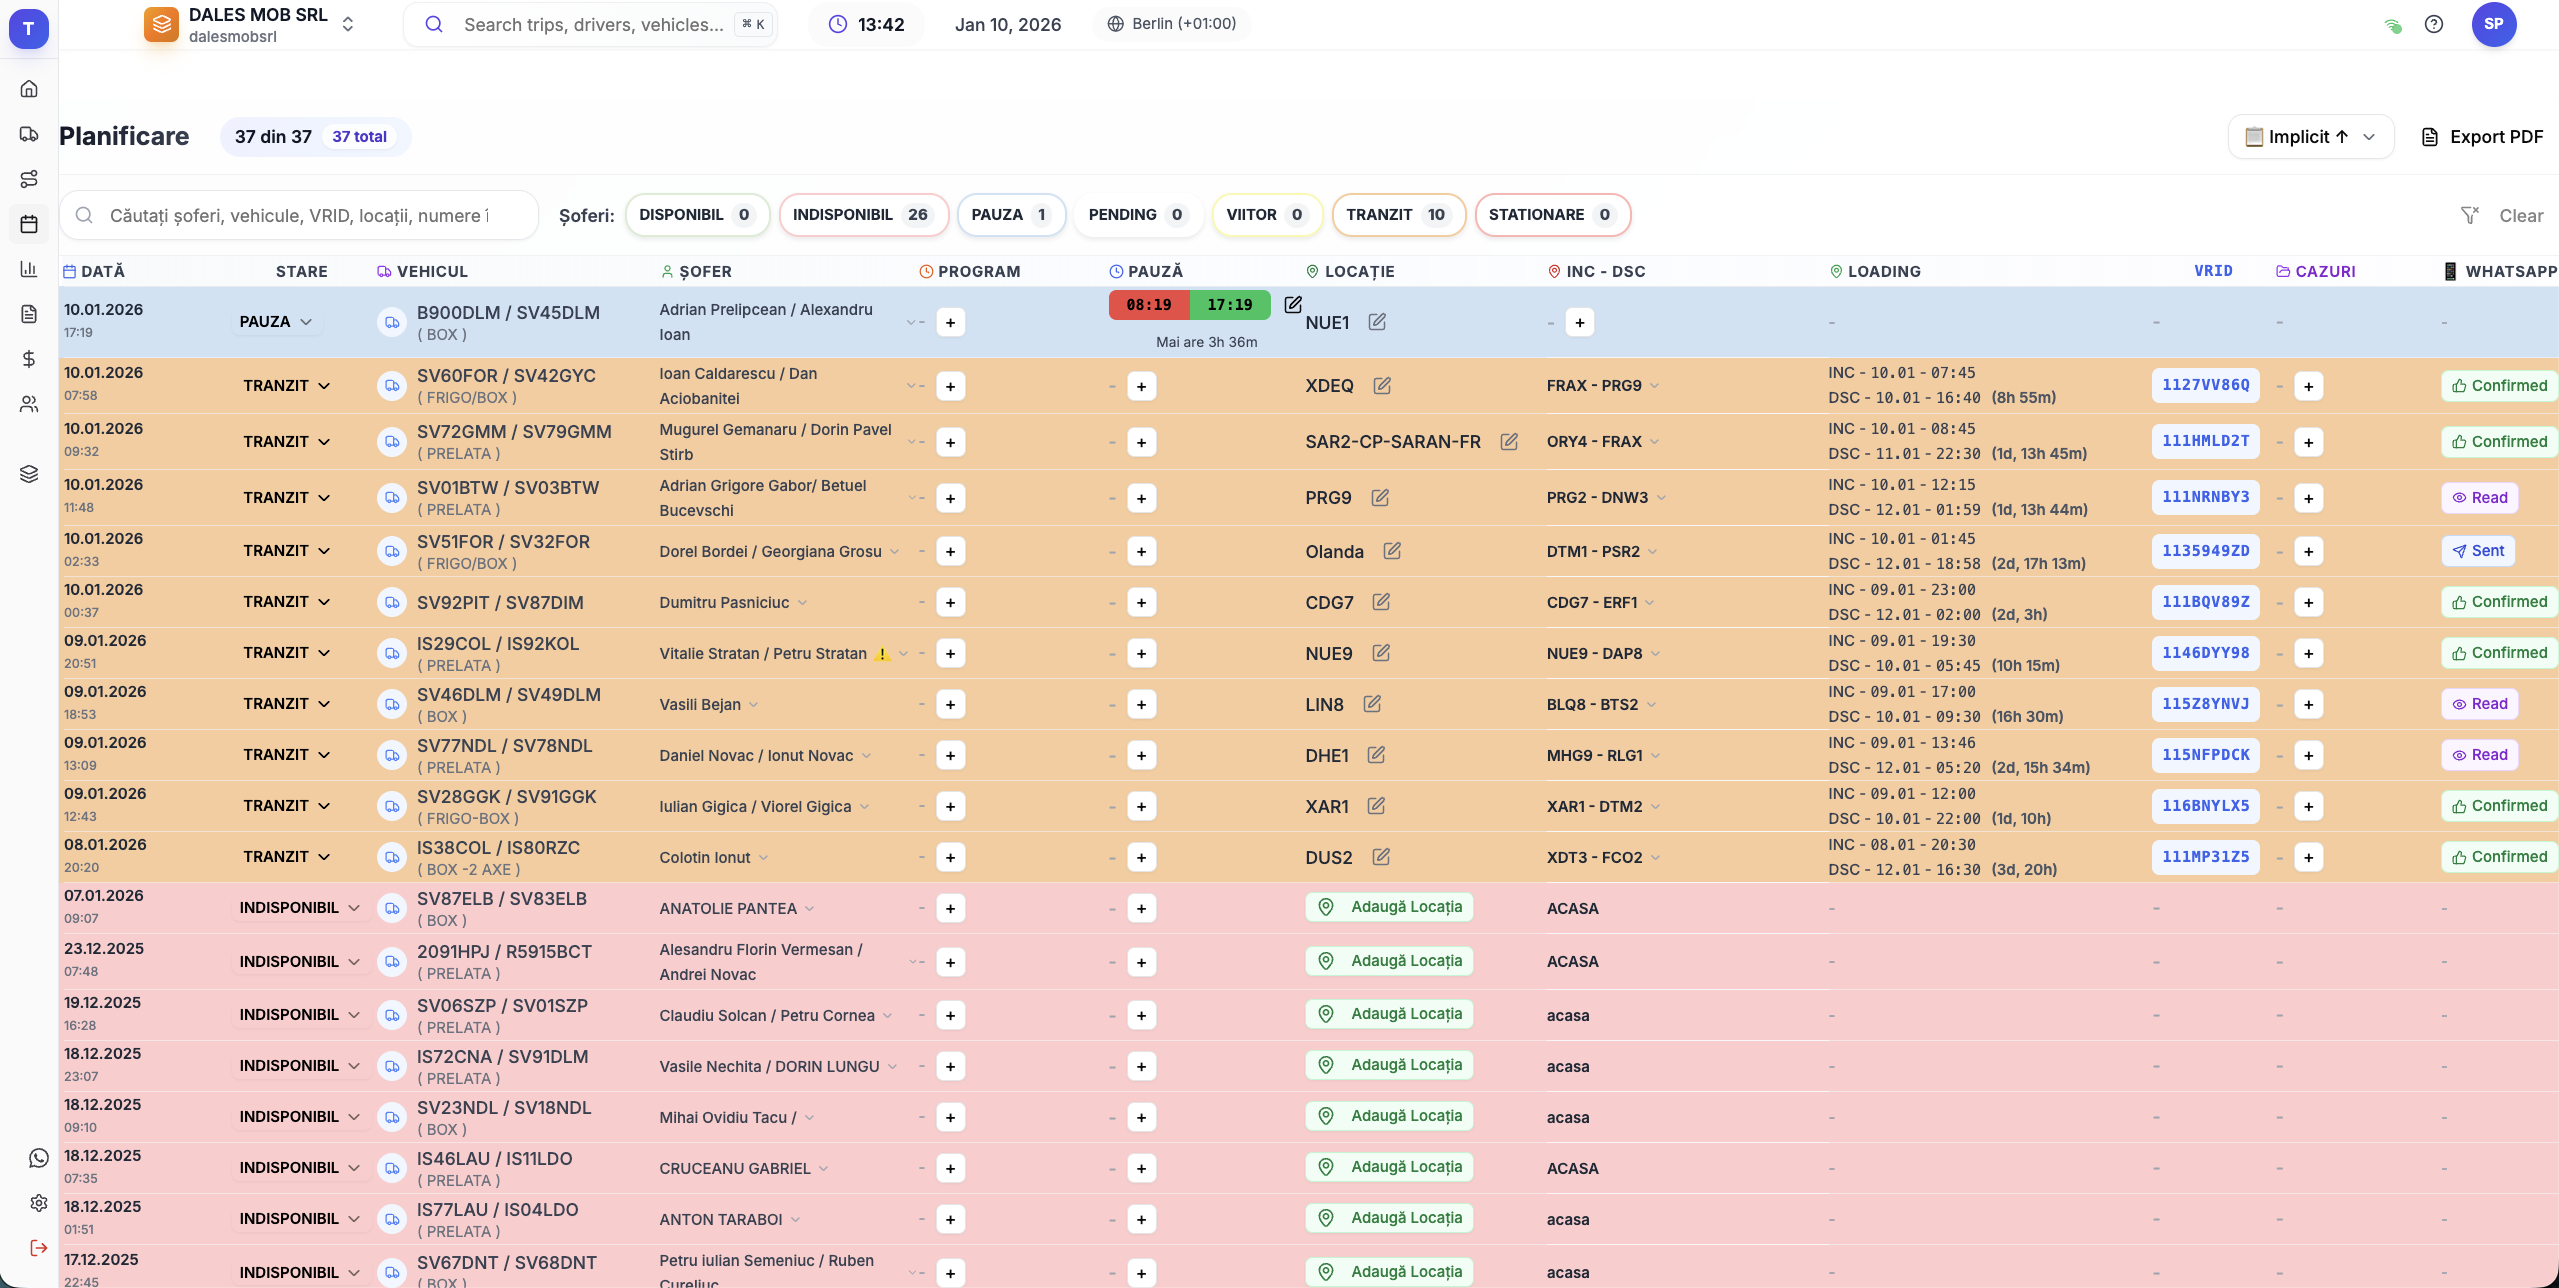
Task: Click the red 08:19 pause timer segment
Action: click(1148, 305)
